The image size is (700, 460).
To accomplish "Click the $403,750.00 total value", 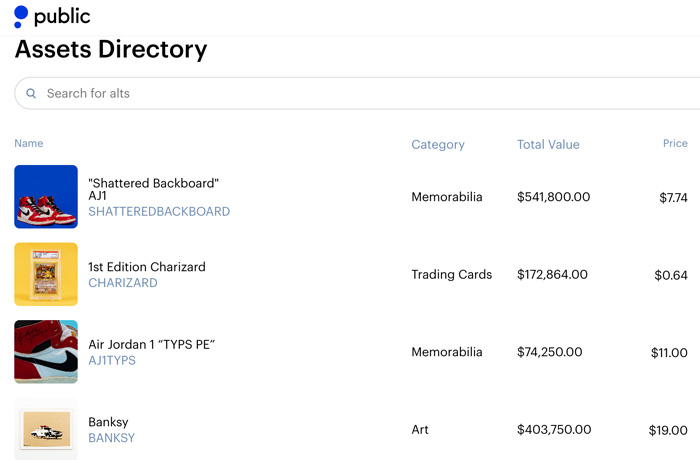I will pos(554,430).
